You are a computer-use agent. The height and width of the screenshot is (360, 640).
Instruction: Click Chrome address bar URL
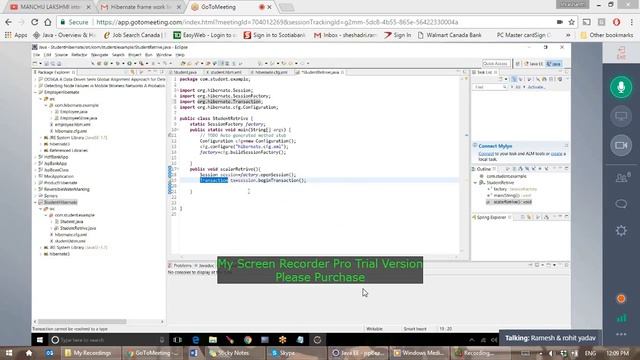[x=278, y=22]
